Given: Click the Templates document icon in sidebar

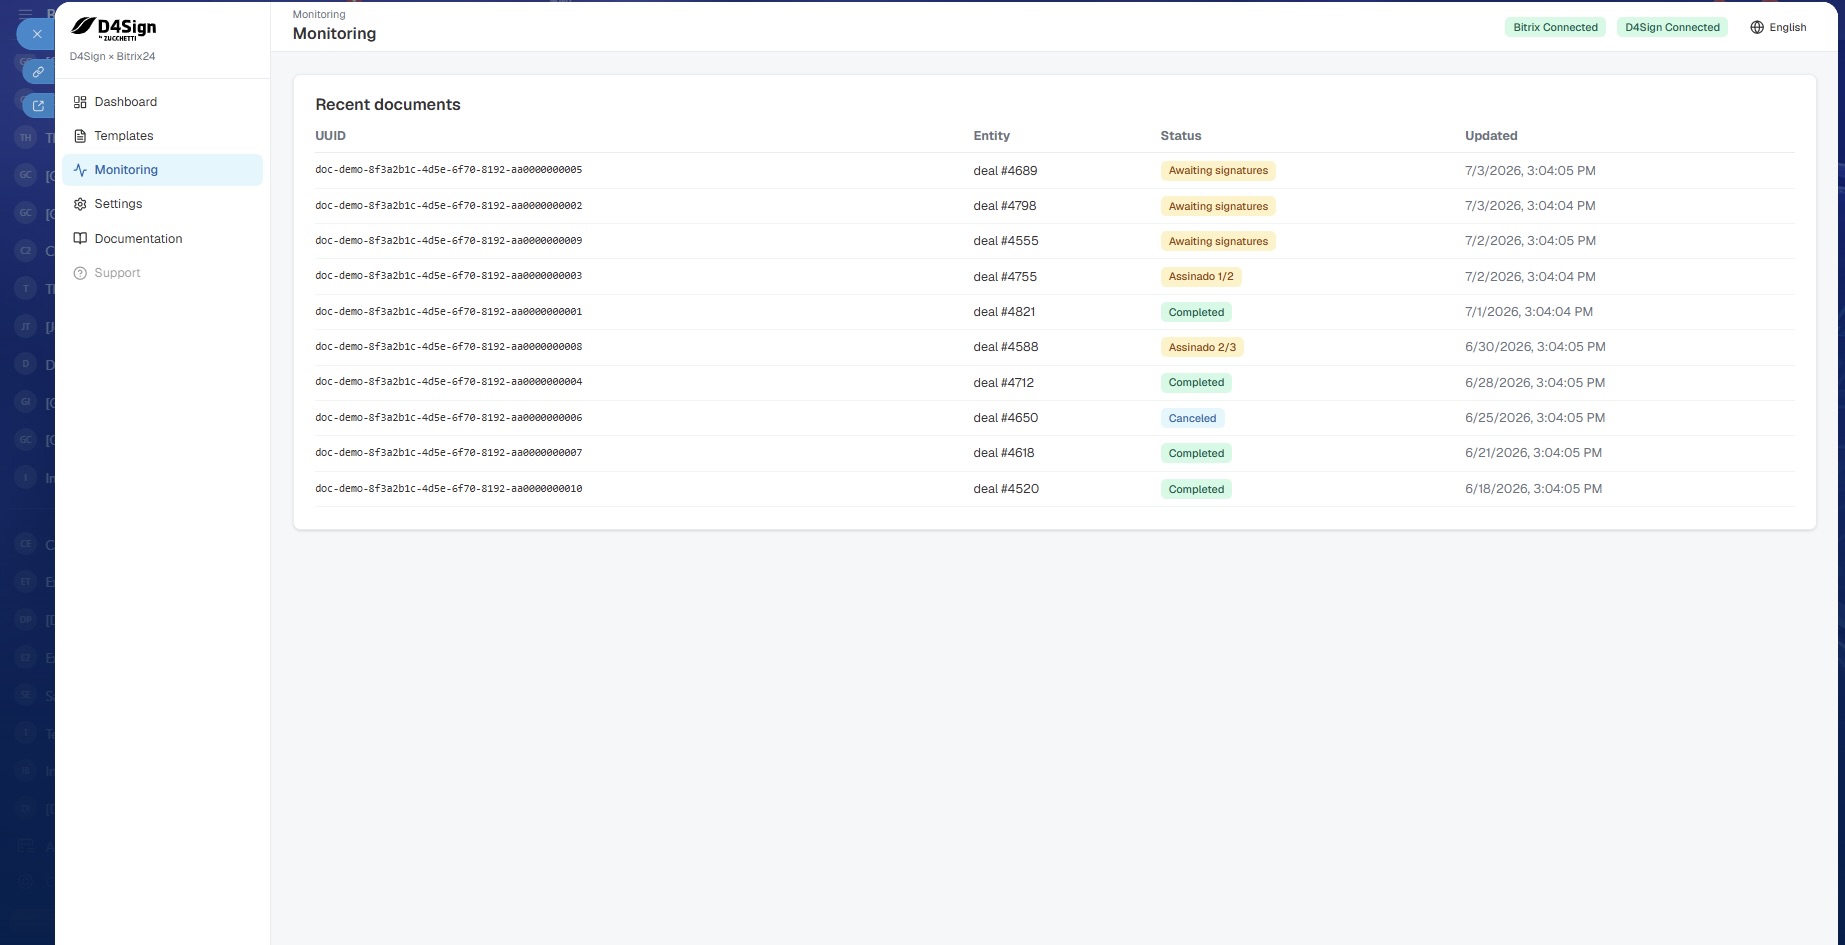Looking at the screenshot, I should [80, 136].
